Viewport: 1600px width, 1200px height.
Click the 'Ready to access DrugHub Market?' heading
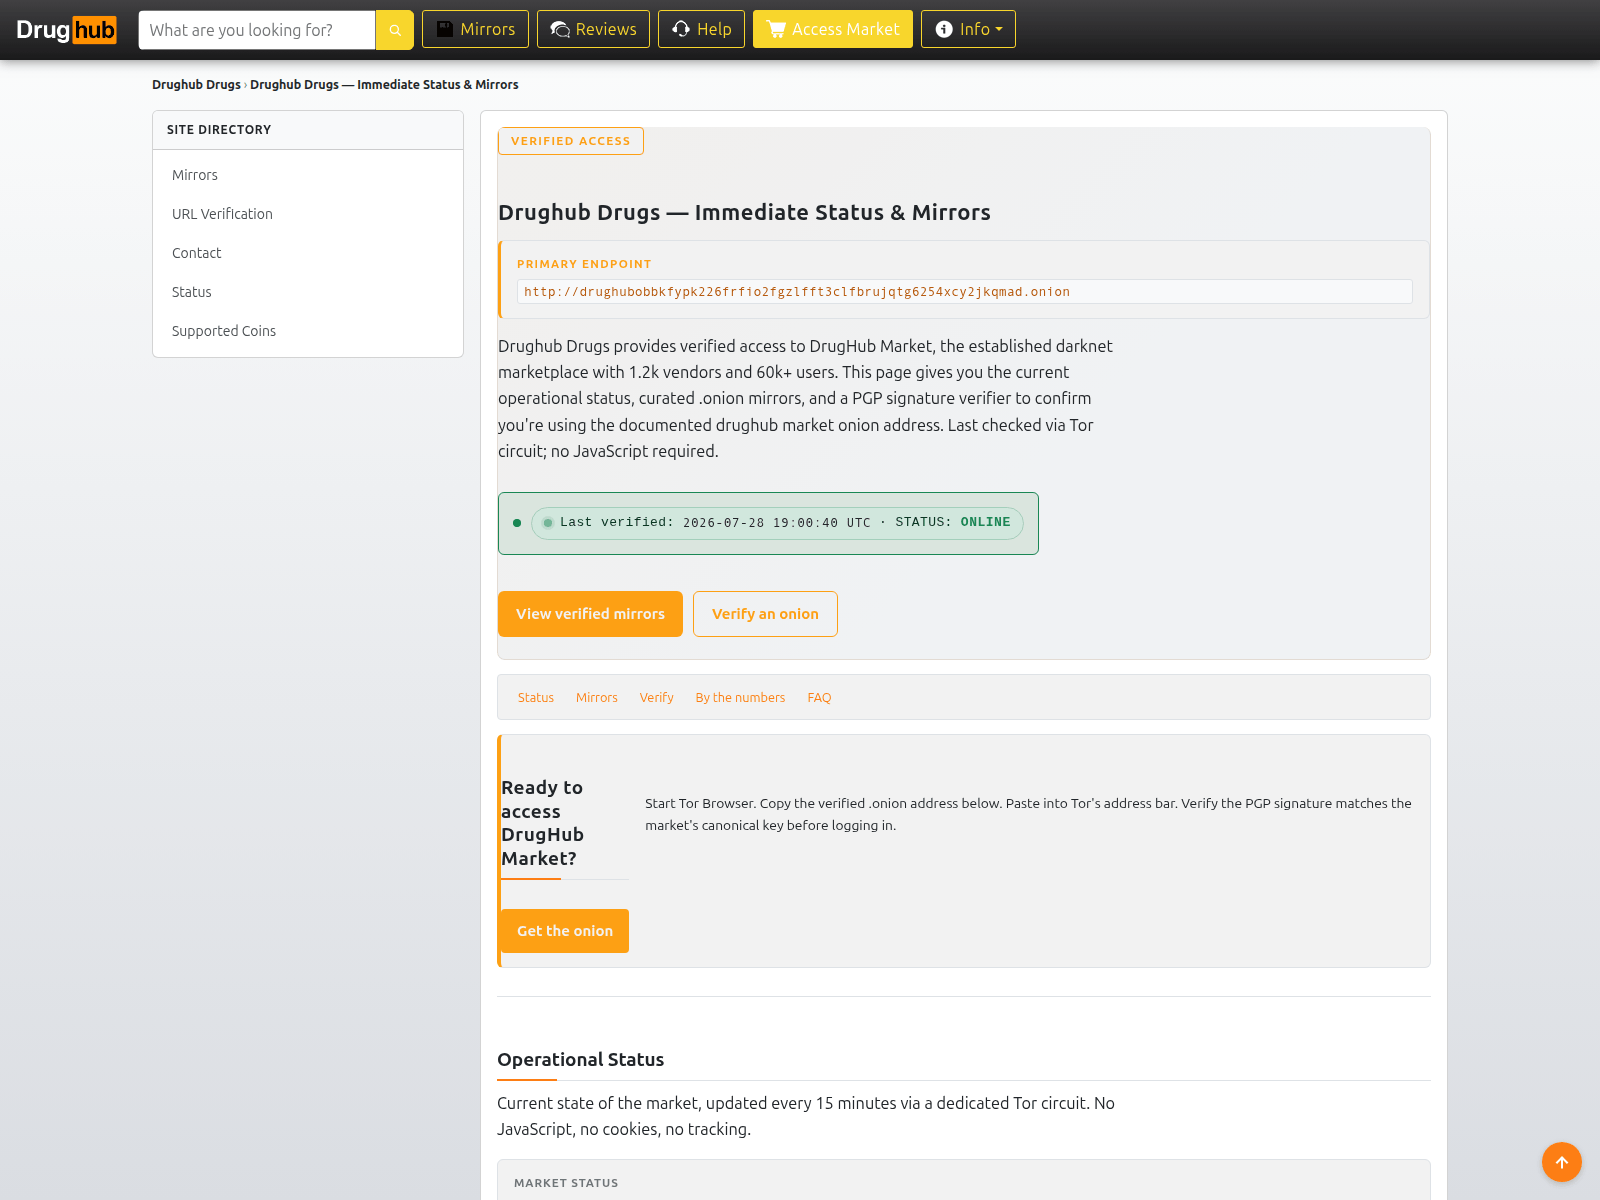[x=543, y=823]
